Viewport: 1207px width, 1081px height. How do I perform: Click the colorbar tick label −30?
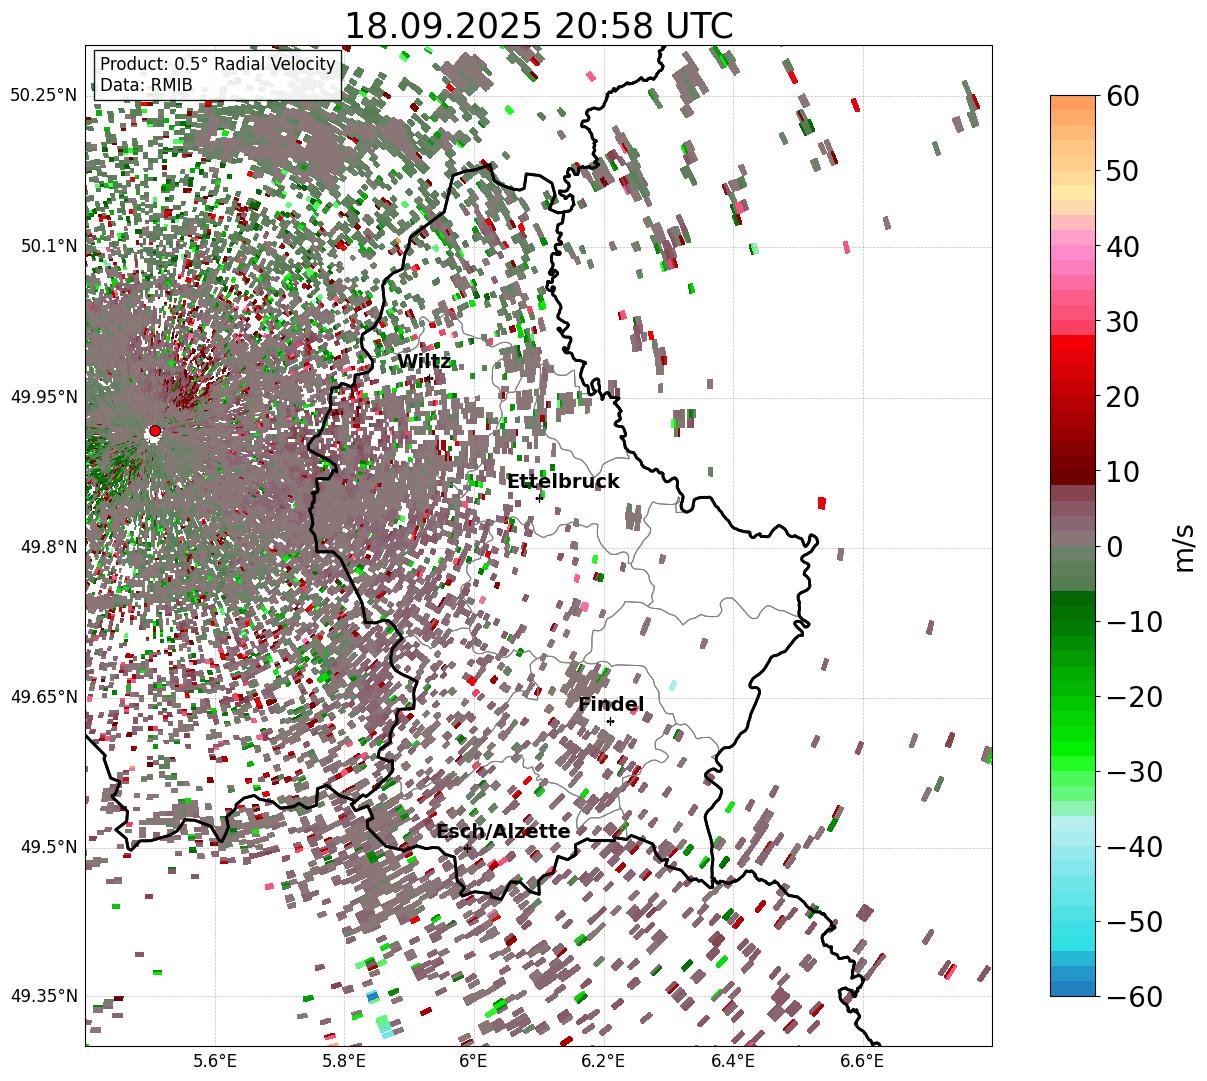[x=1133, y=771]
